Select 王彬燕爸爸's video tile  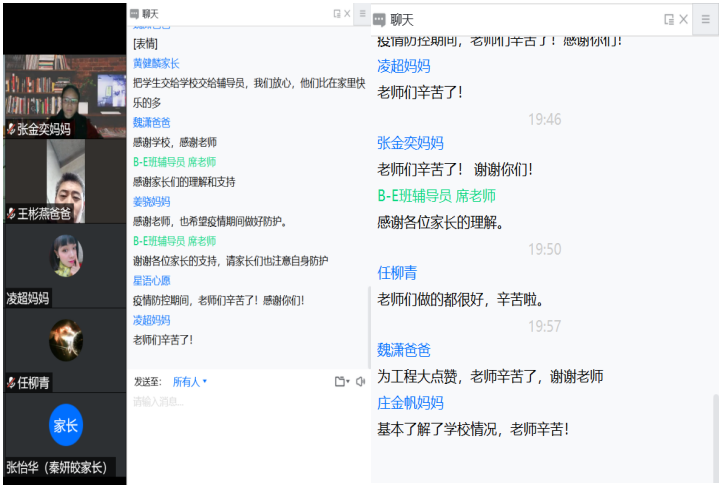pos(65,178)
